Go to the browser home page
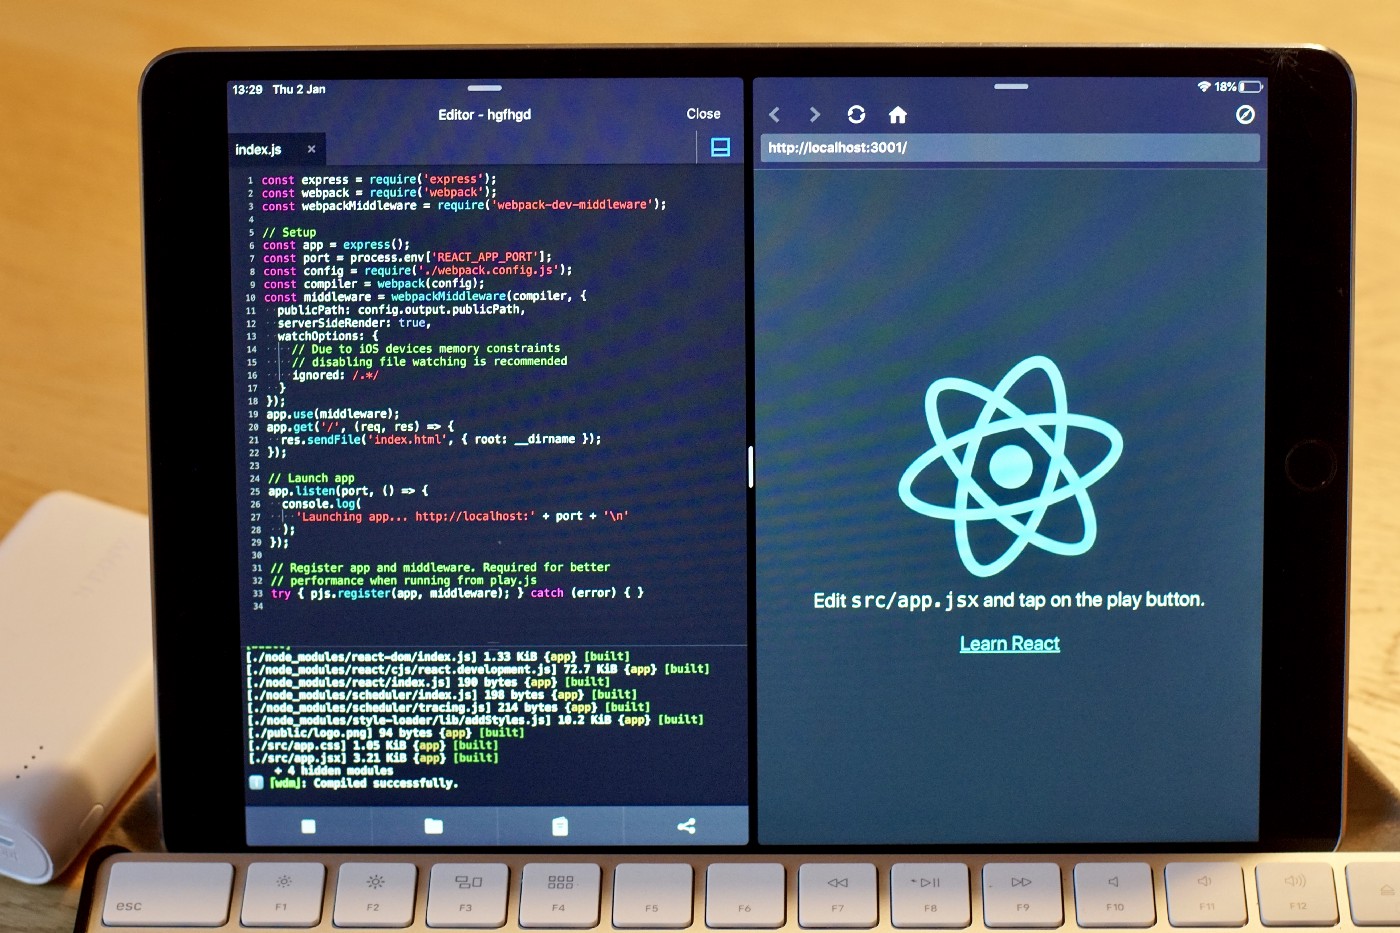Viewport: 1400px width, 933px height. [x=898, y=115]
